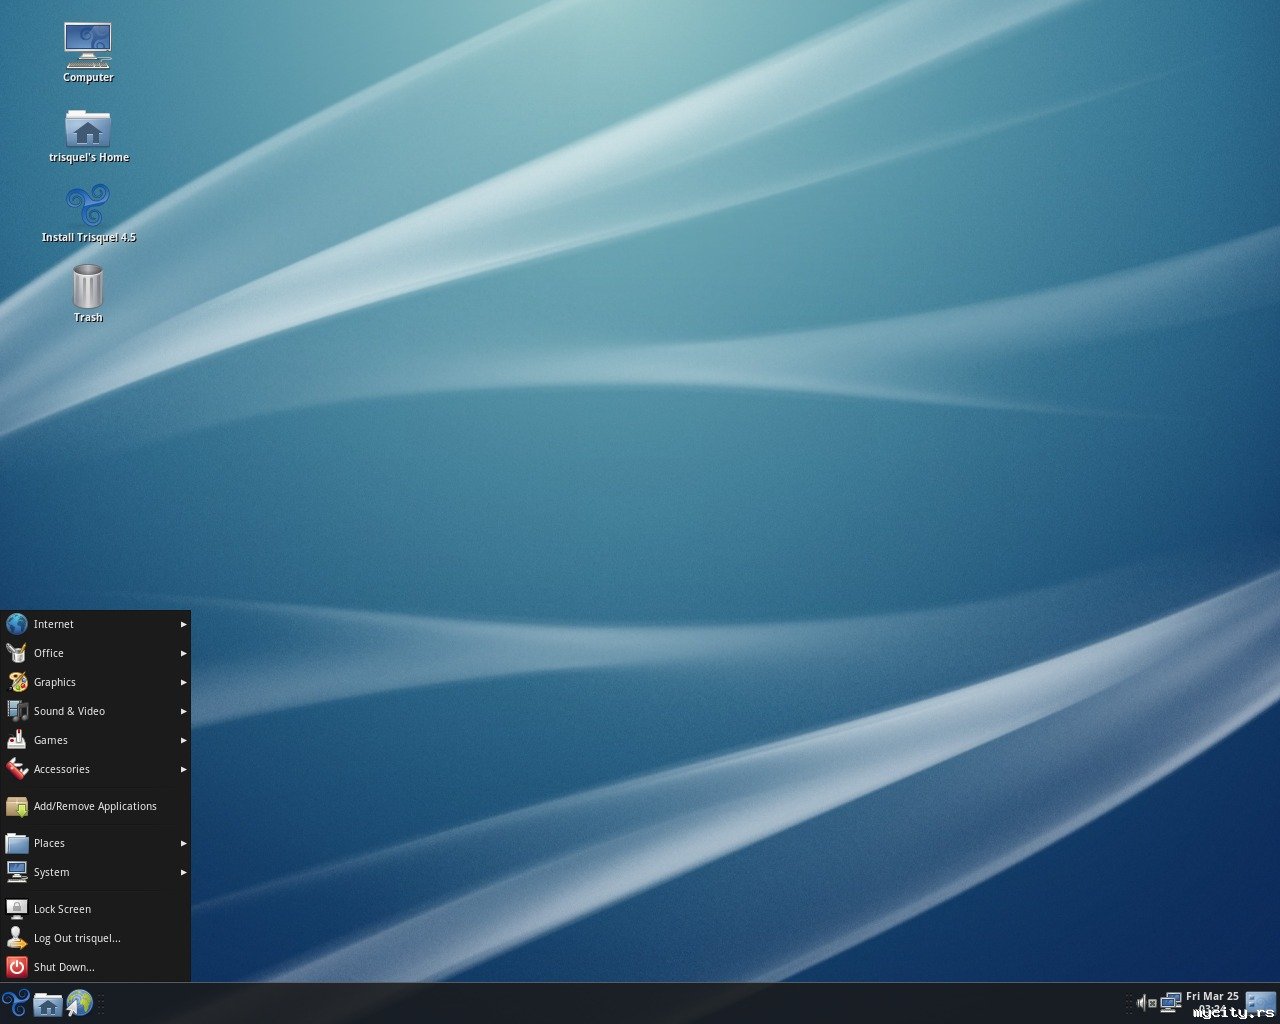
Task: Select the Trash icon on the desktop
Action: [88, 292]
